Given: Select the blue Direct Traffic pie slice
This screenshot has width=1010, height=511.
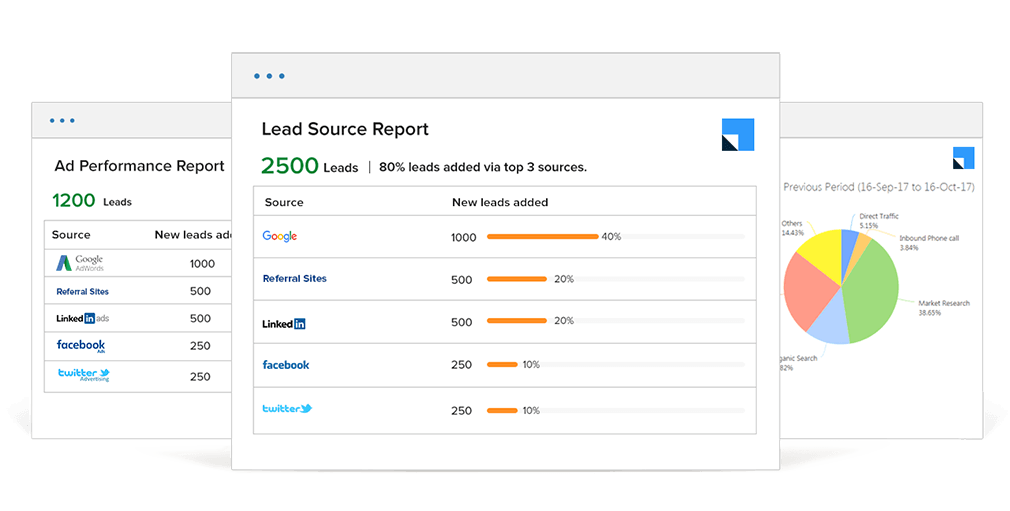Looking at the screenshot, I should pos(850,248).
